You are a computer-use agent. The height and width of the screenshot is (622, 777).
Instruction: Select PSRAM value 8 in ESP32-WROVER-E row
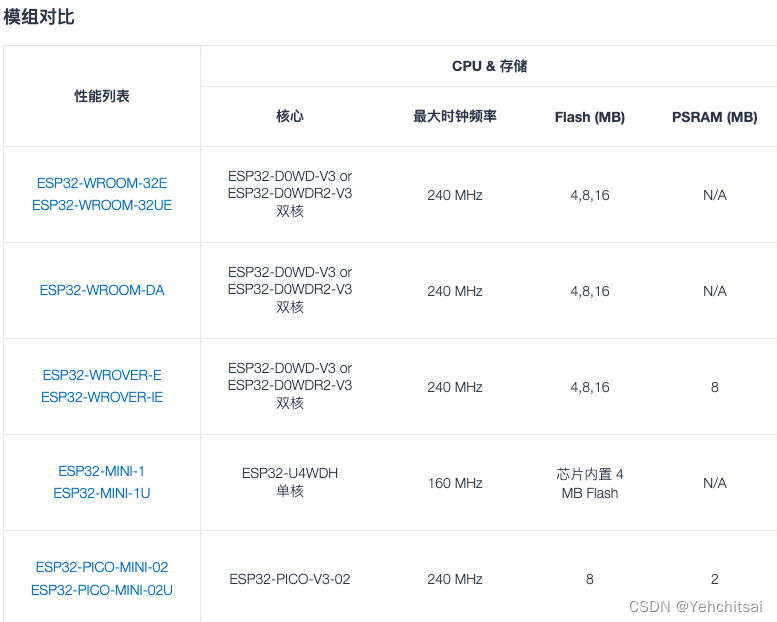click(715, 387)
